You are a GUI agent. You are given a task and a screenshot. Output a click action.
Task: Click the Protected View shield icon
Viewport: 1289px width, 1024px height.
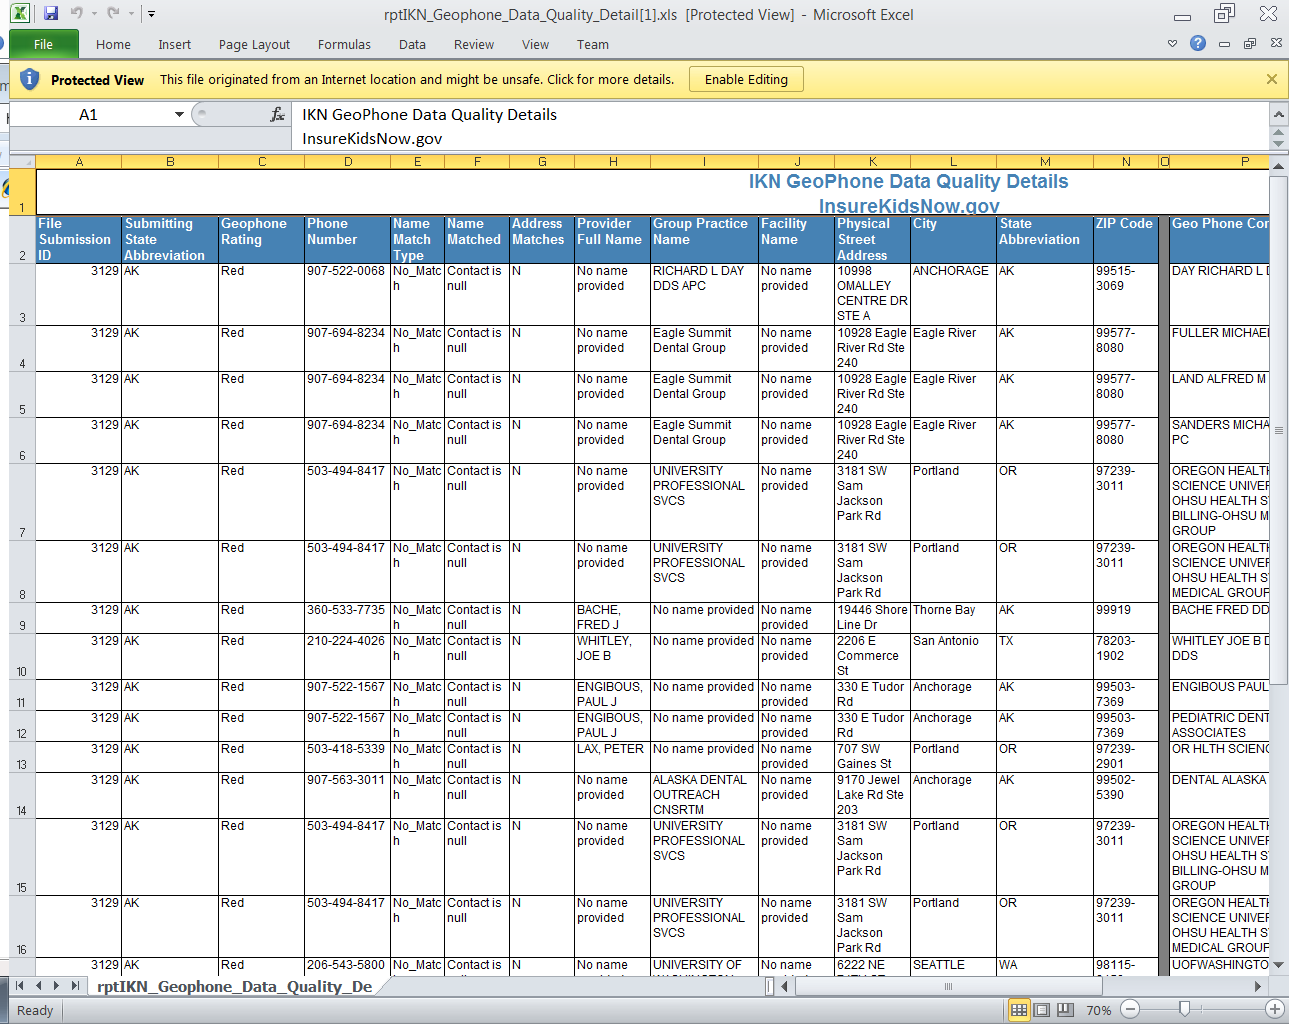click(x=29, y=79)
